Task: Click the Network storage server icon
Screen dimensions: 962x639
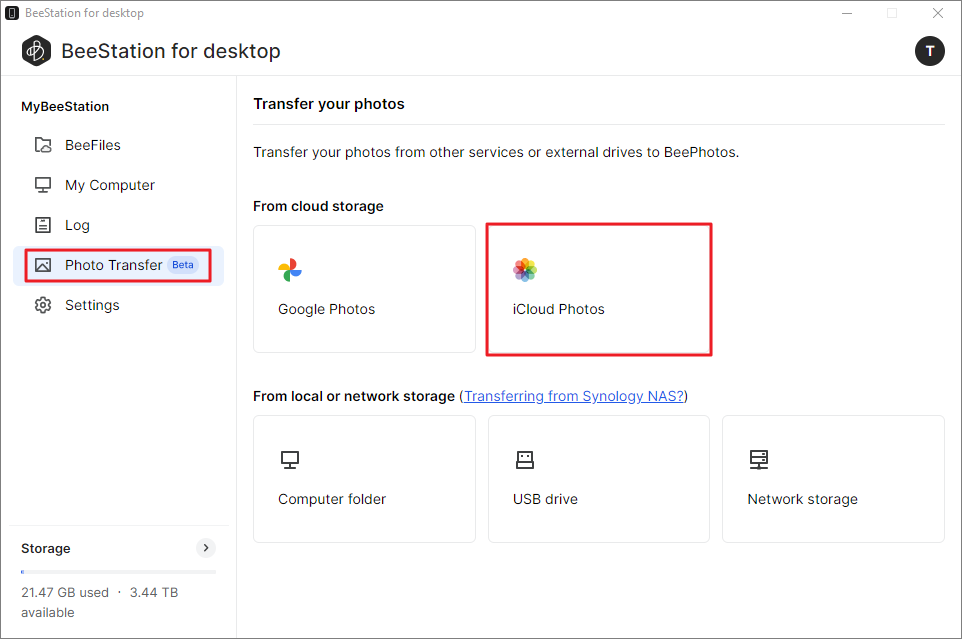Action: [x=759, y=459]
